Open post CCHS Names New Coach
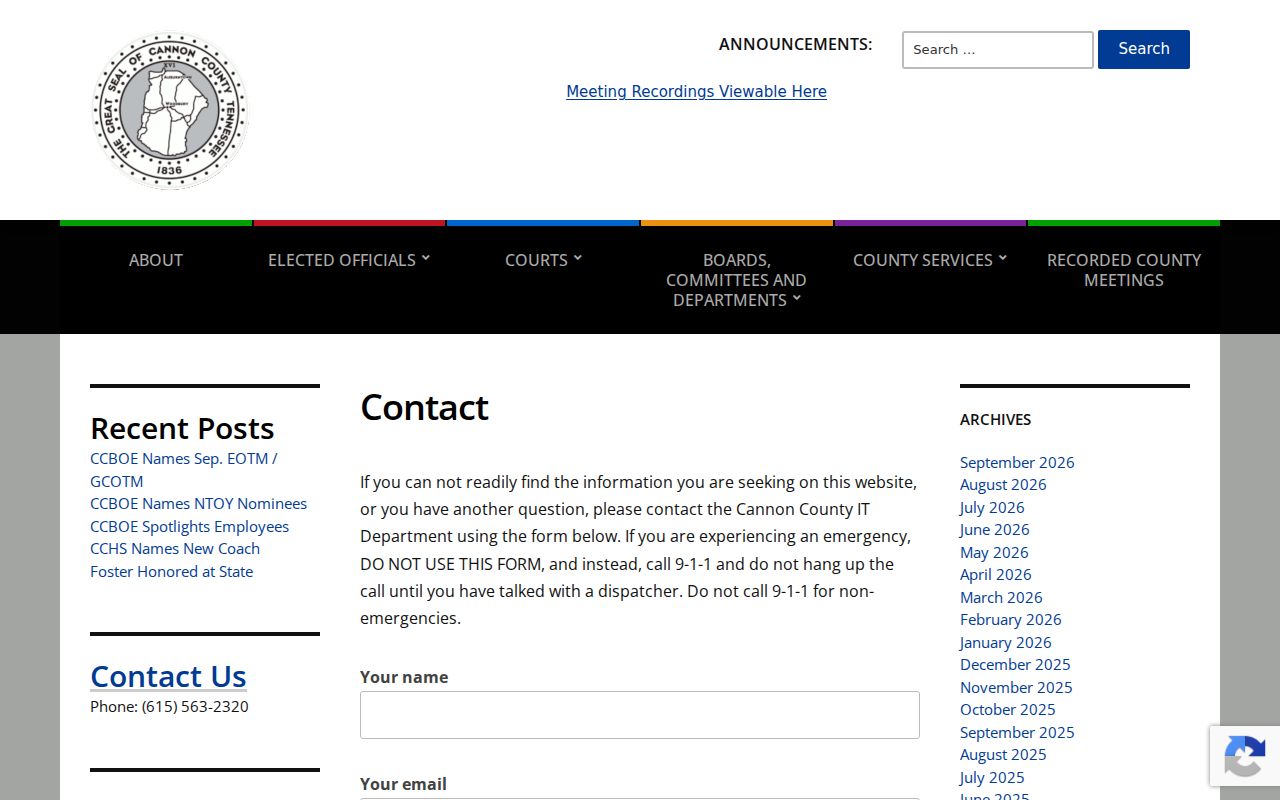The image size is (1280, 800). tap(175, 548)
